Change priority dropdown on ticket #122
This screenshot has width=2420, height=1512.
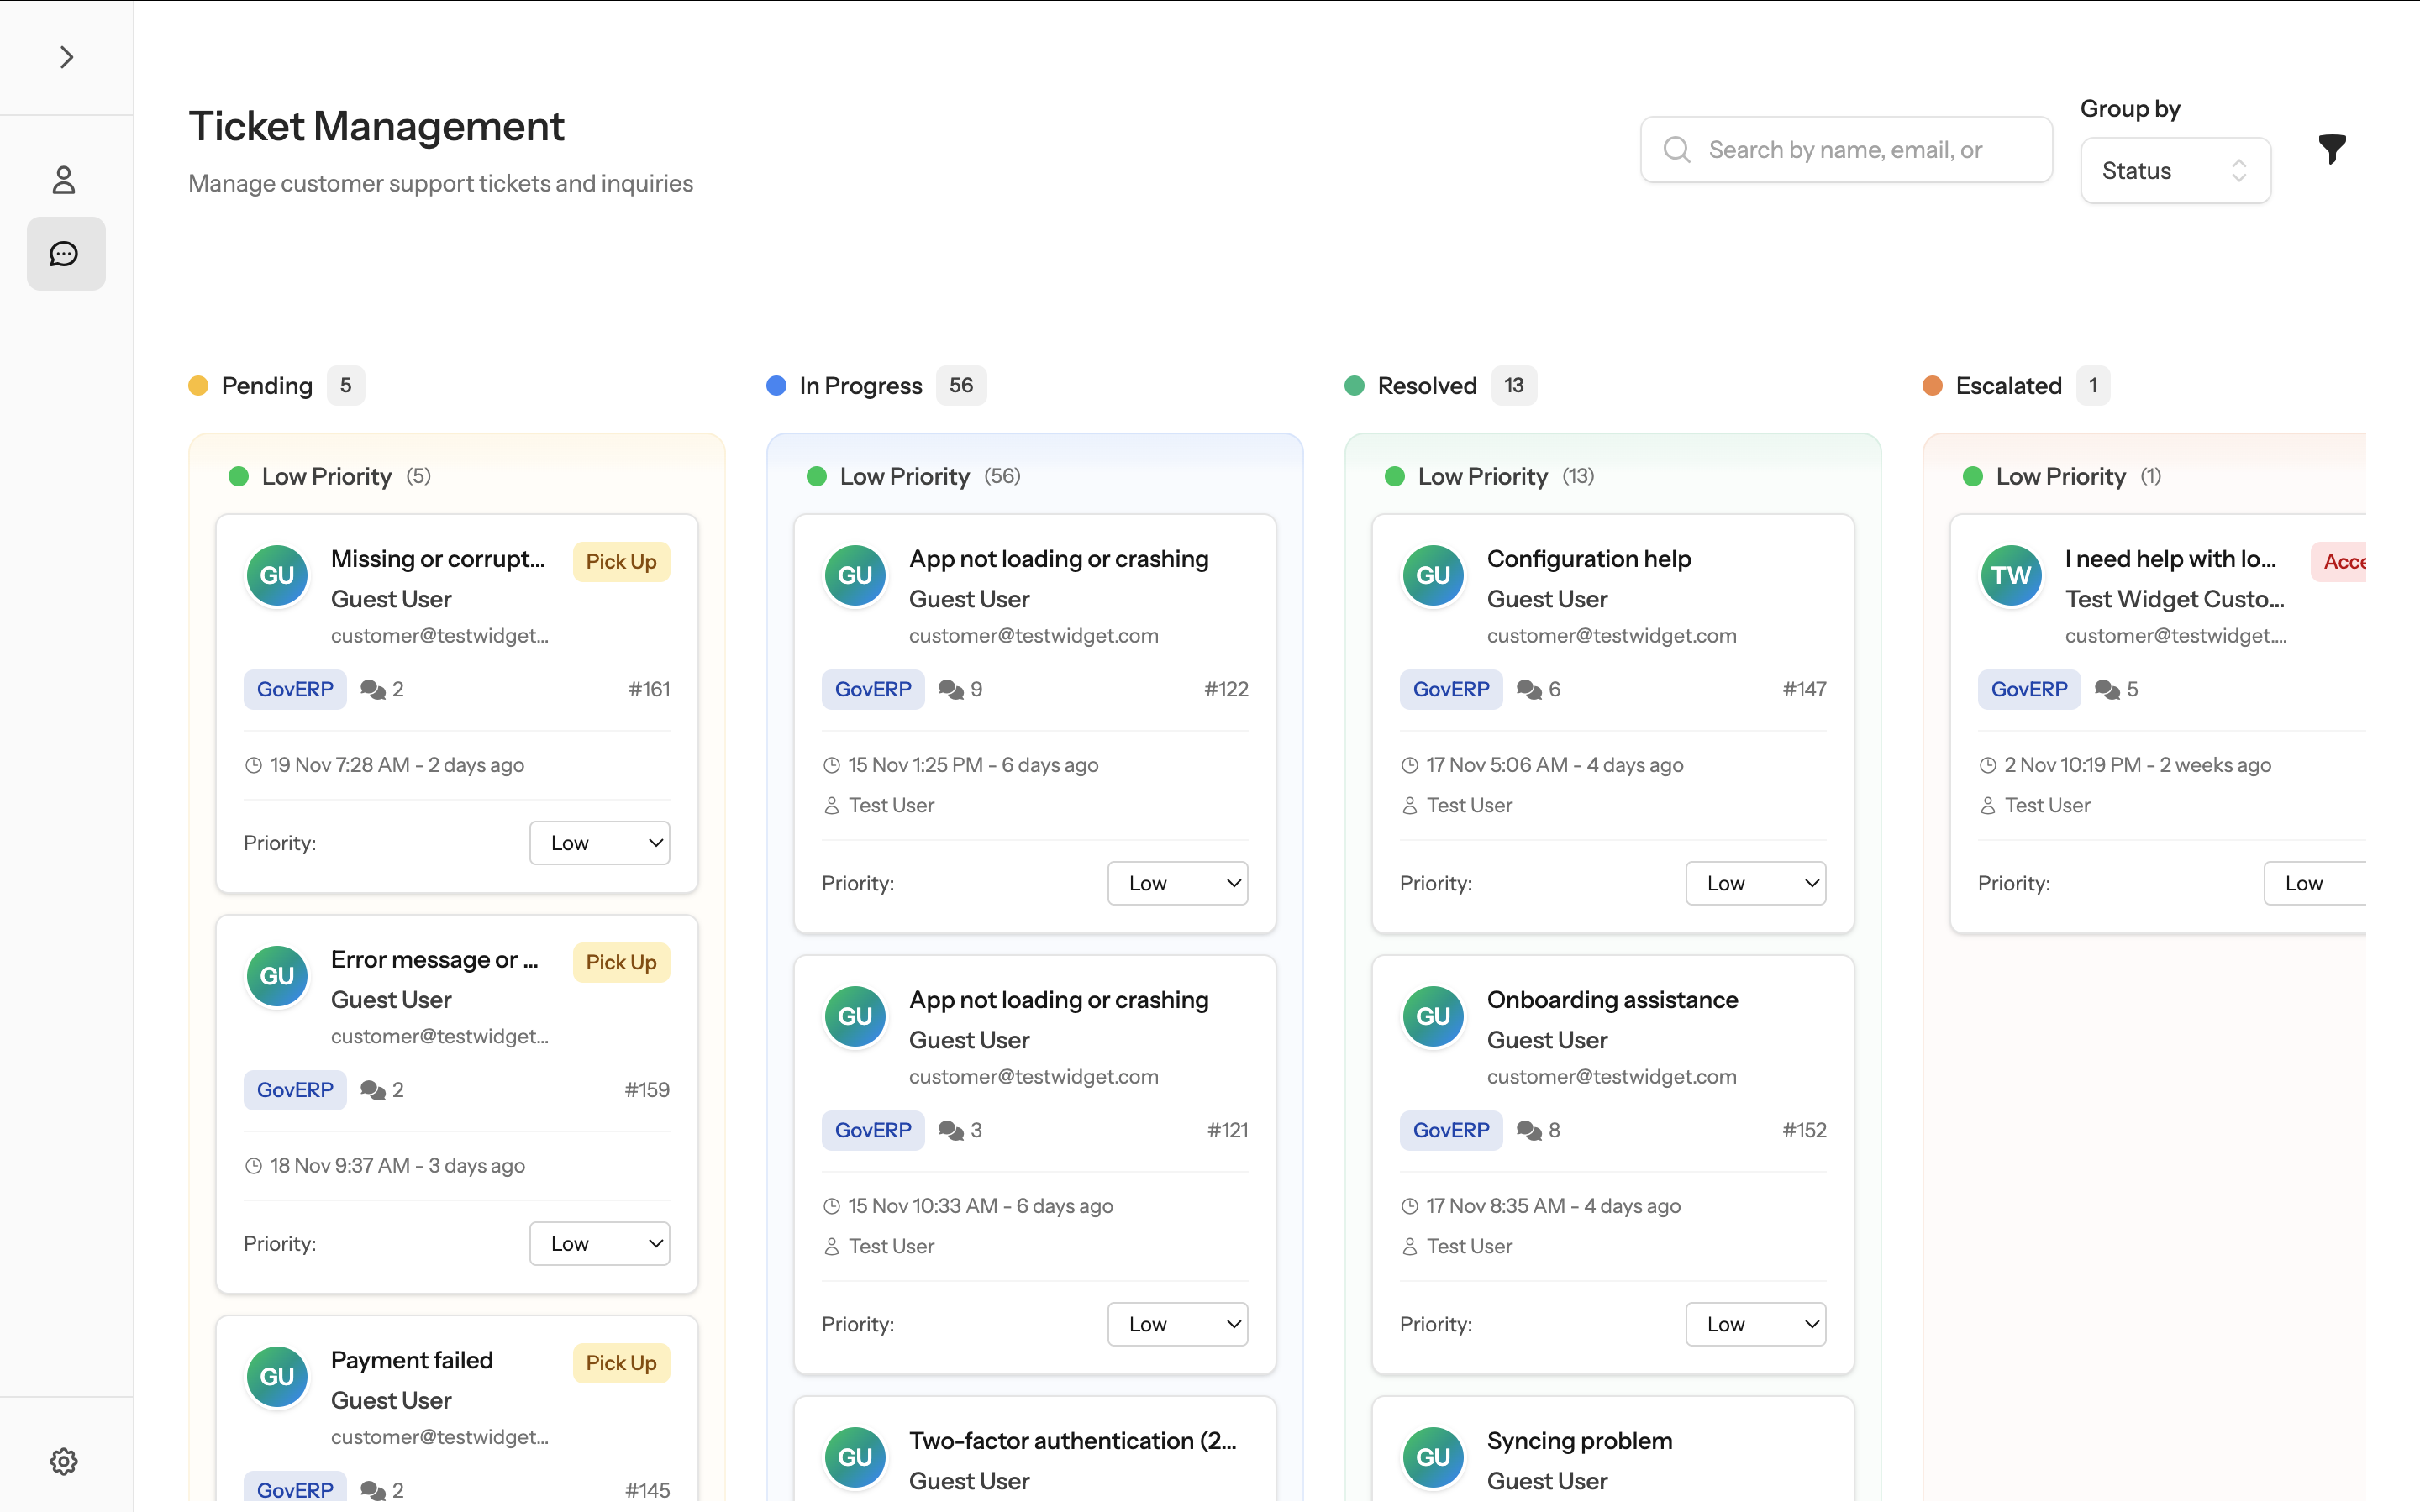(x=1177, y=883)
